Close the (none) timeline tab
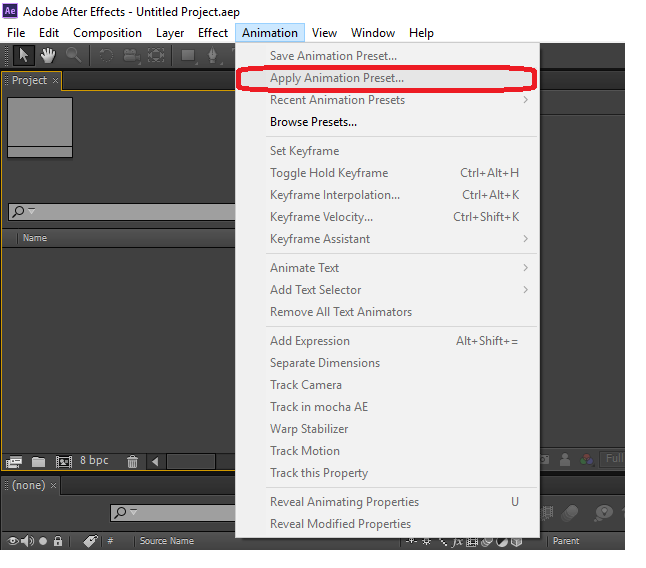646x568 pixels. (53, 486)
